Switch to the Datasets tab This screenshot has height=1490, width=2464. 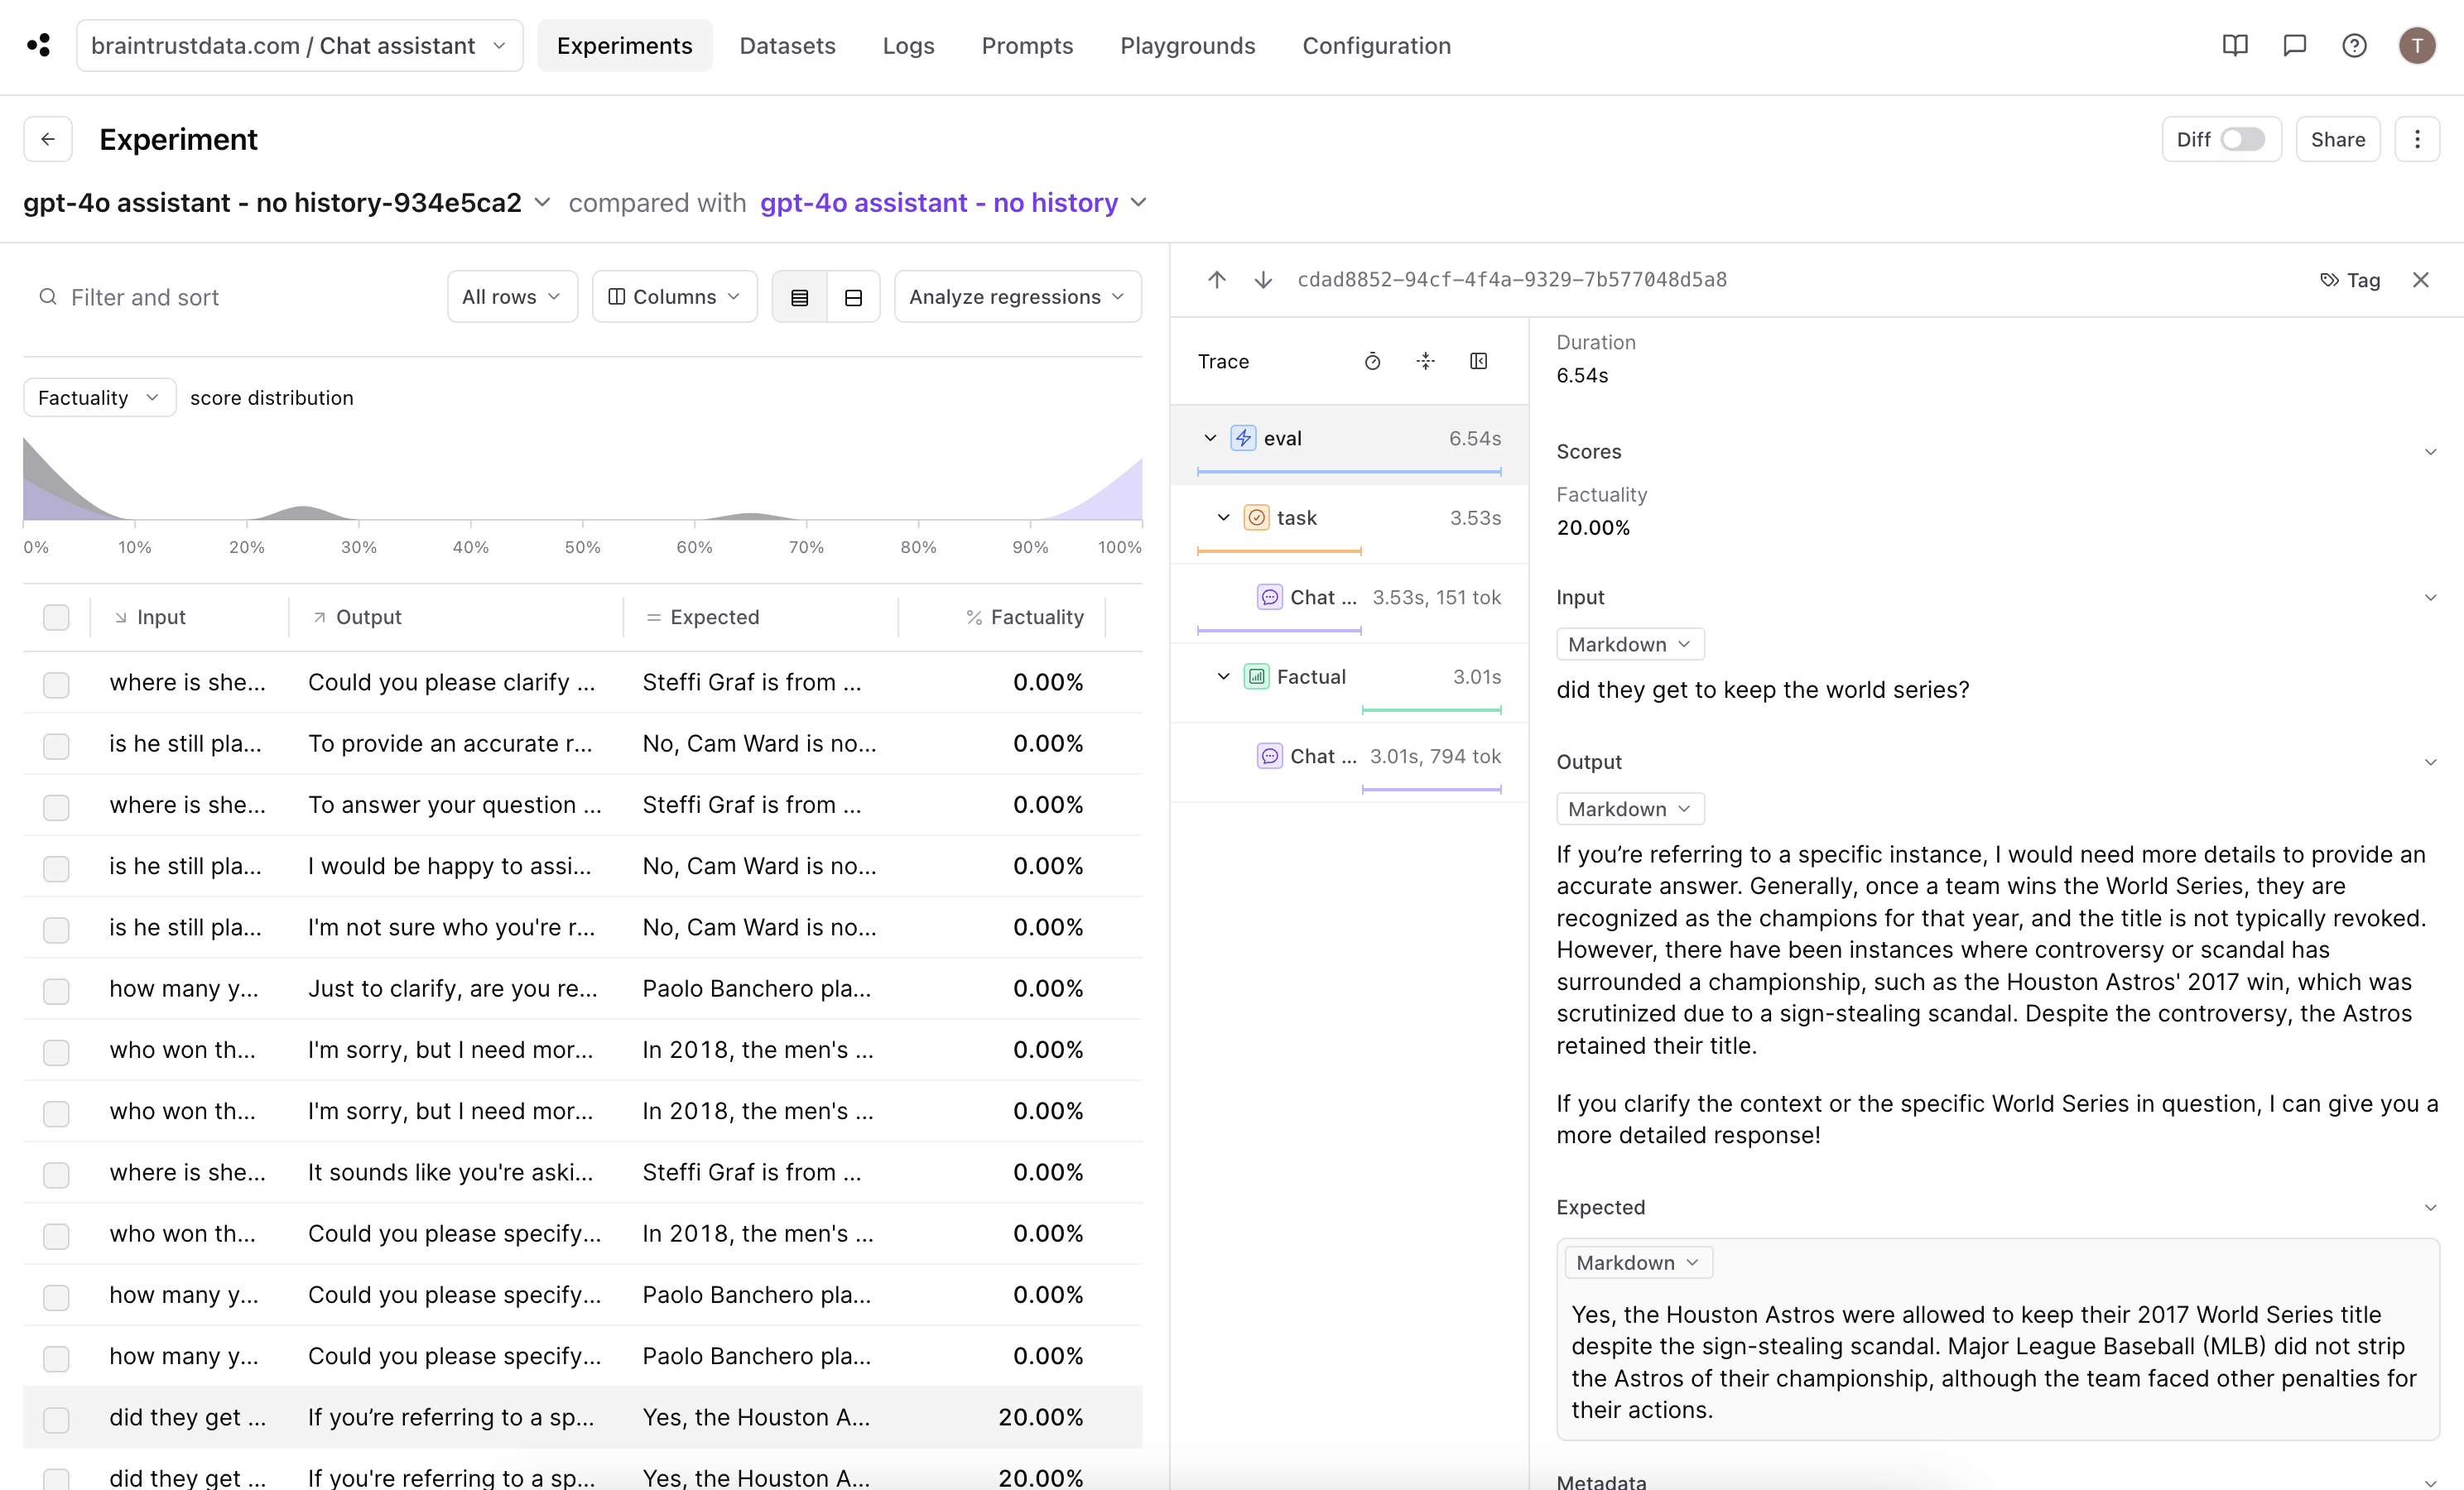[787, 46]
